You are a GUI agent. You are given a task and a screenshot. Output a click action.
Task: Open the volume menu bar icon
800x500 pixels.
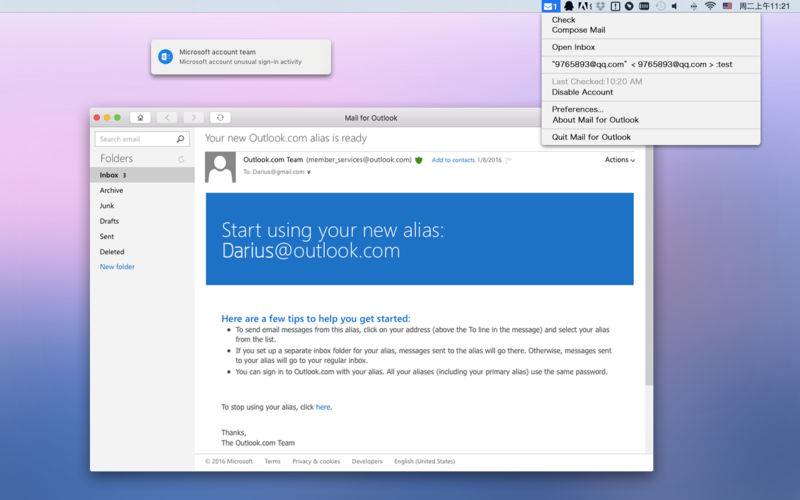(x=675, y=6)
